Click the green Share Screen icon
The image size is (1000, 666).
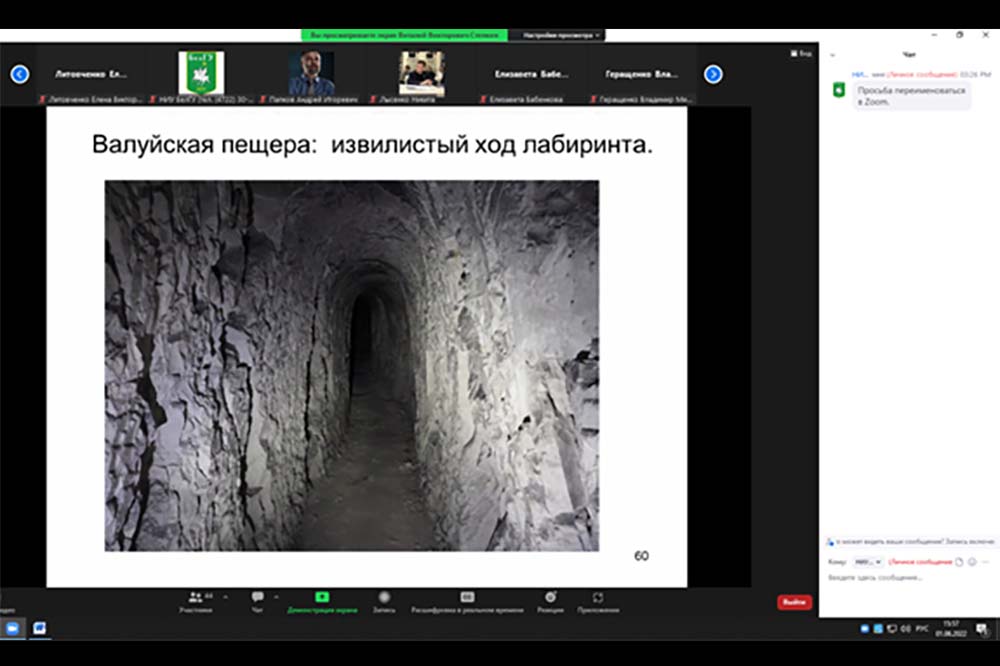[x=322, y=597]
